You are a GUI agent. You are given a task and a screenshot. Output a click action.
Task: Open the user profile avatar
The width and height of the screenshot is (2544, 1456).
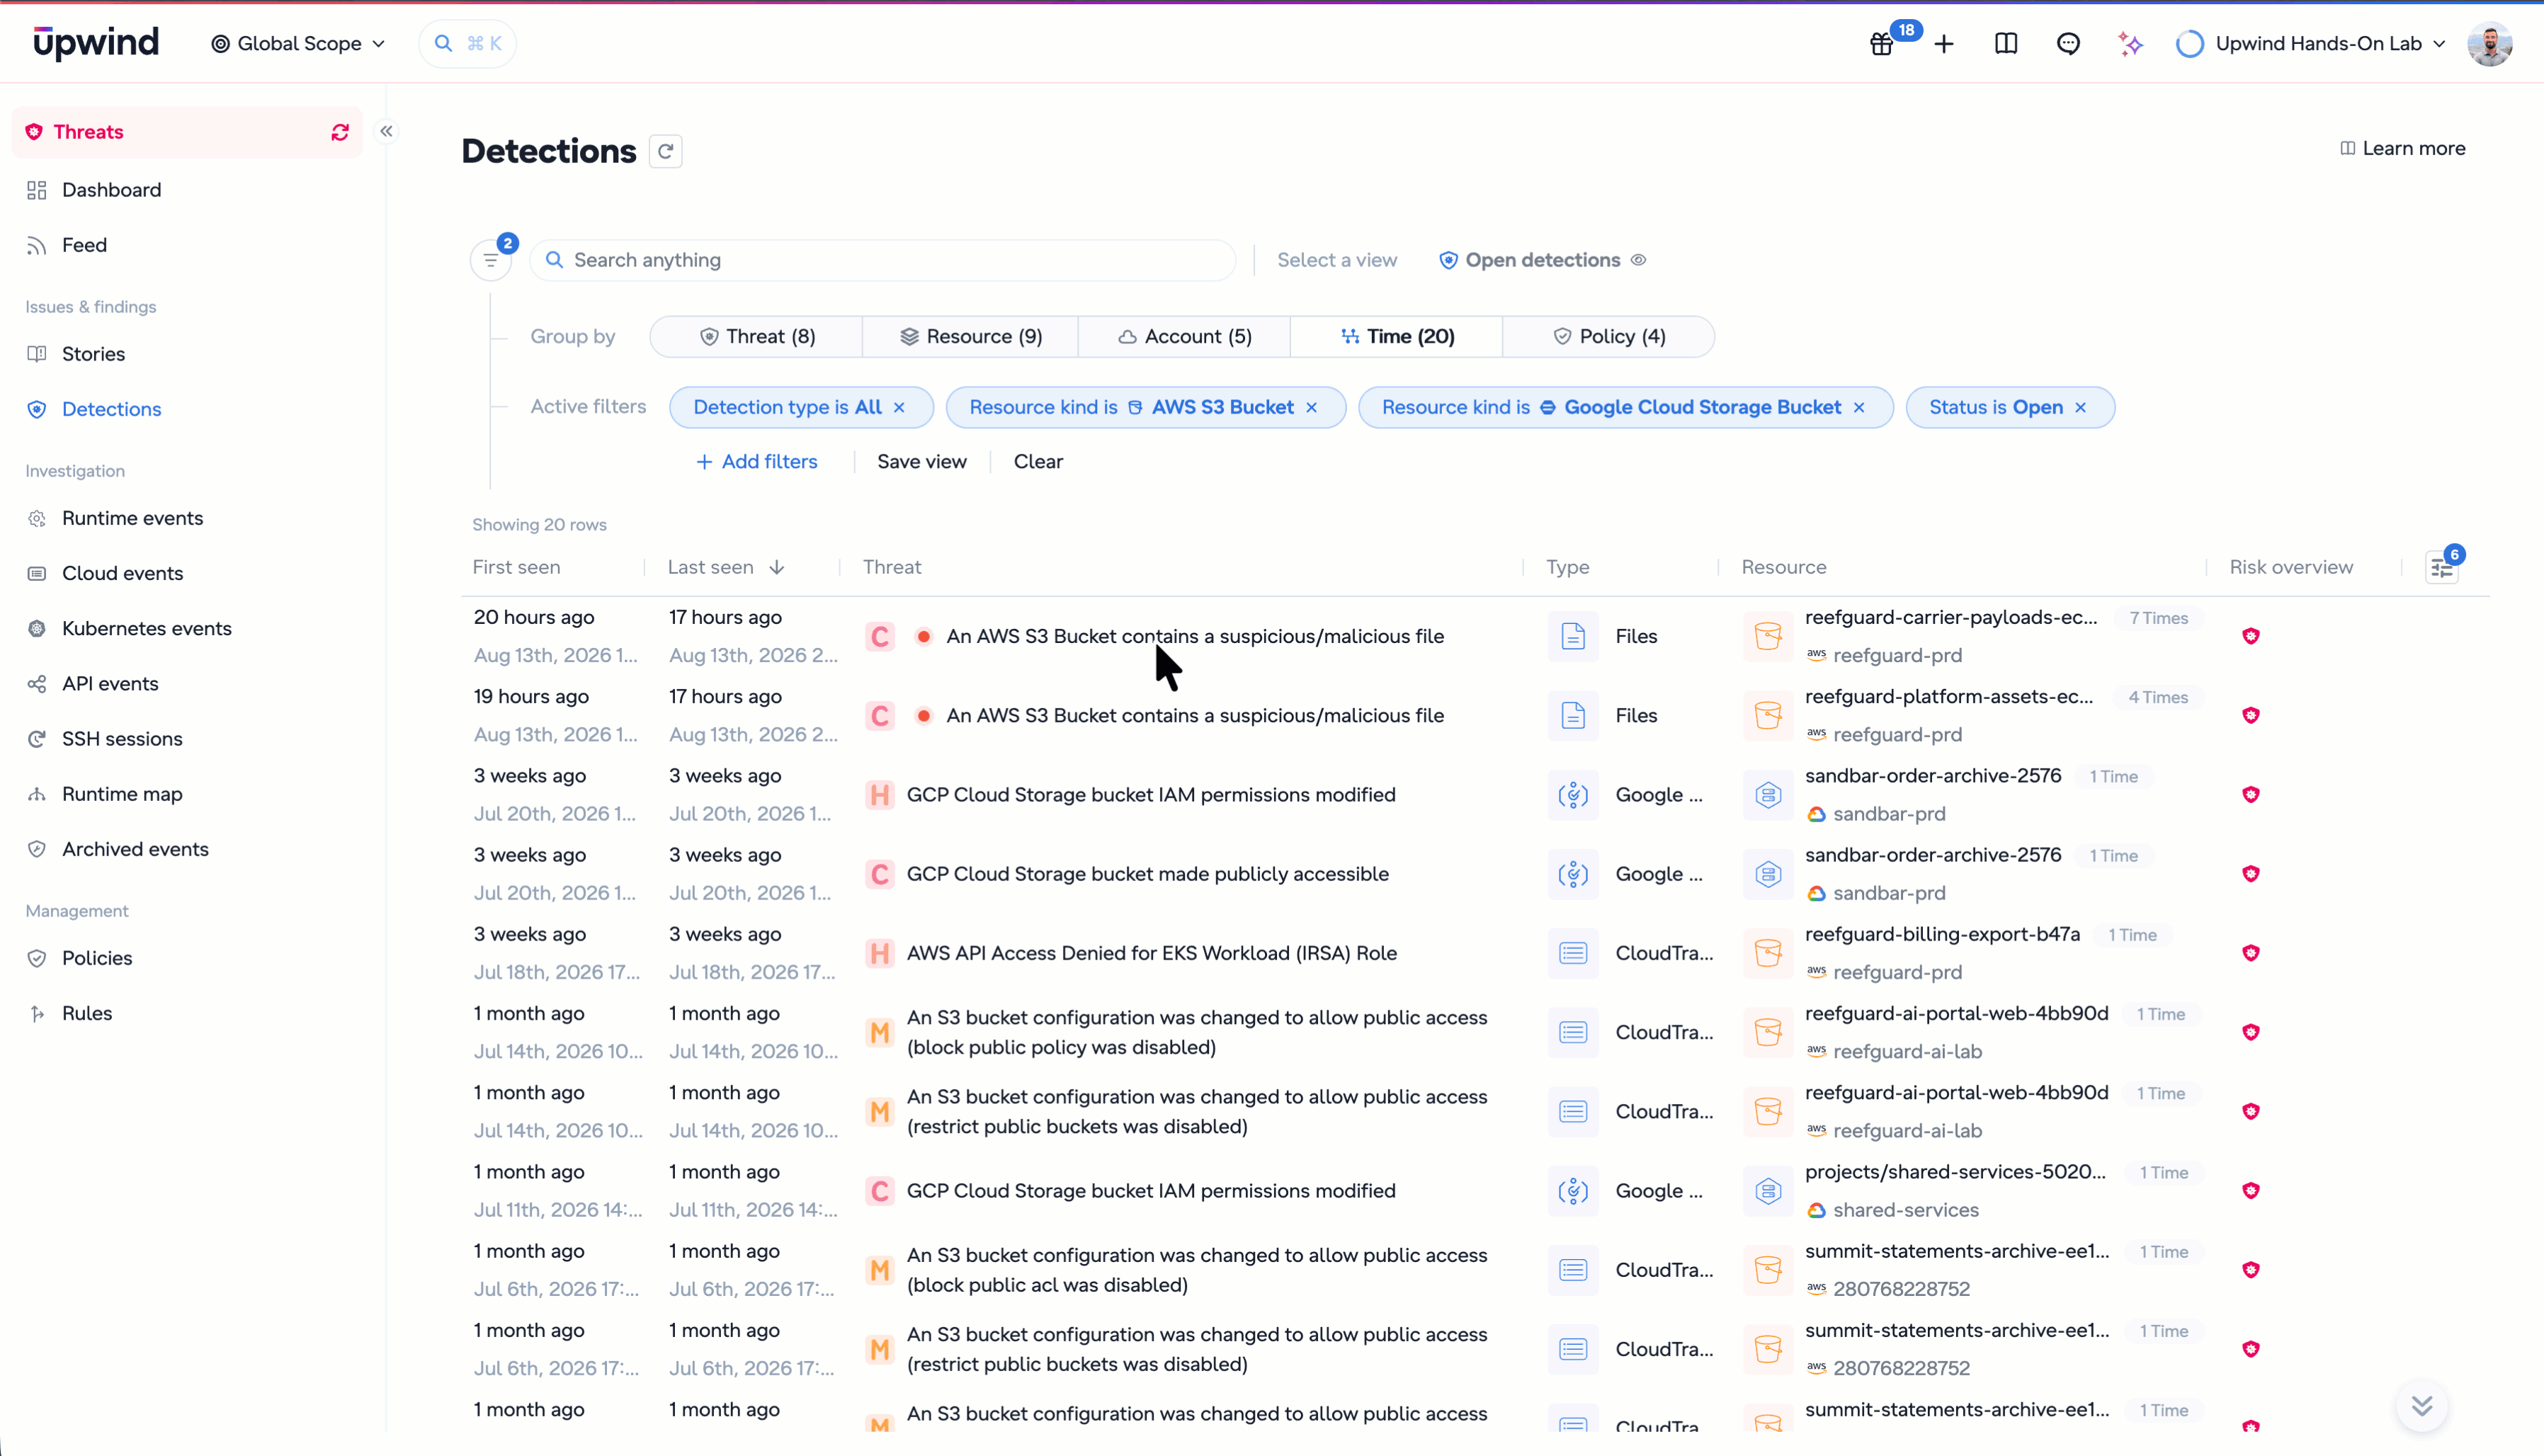point(2490,44)
